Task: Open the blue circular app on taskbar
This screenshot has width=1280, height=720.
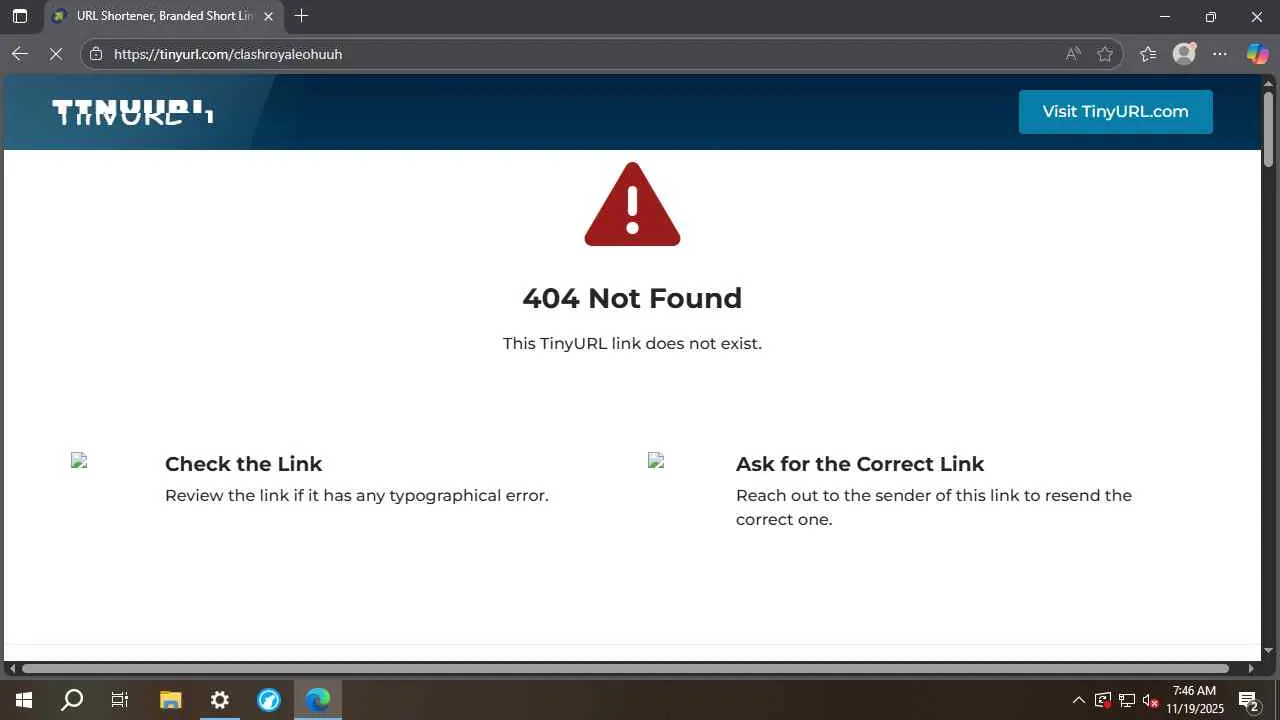Action: 269,700
